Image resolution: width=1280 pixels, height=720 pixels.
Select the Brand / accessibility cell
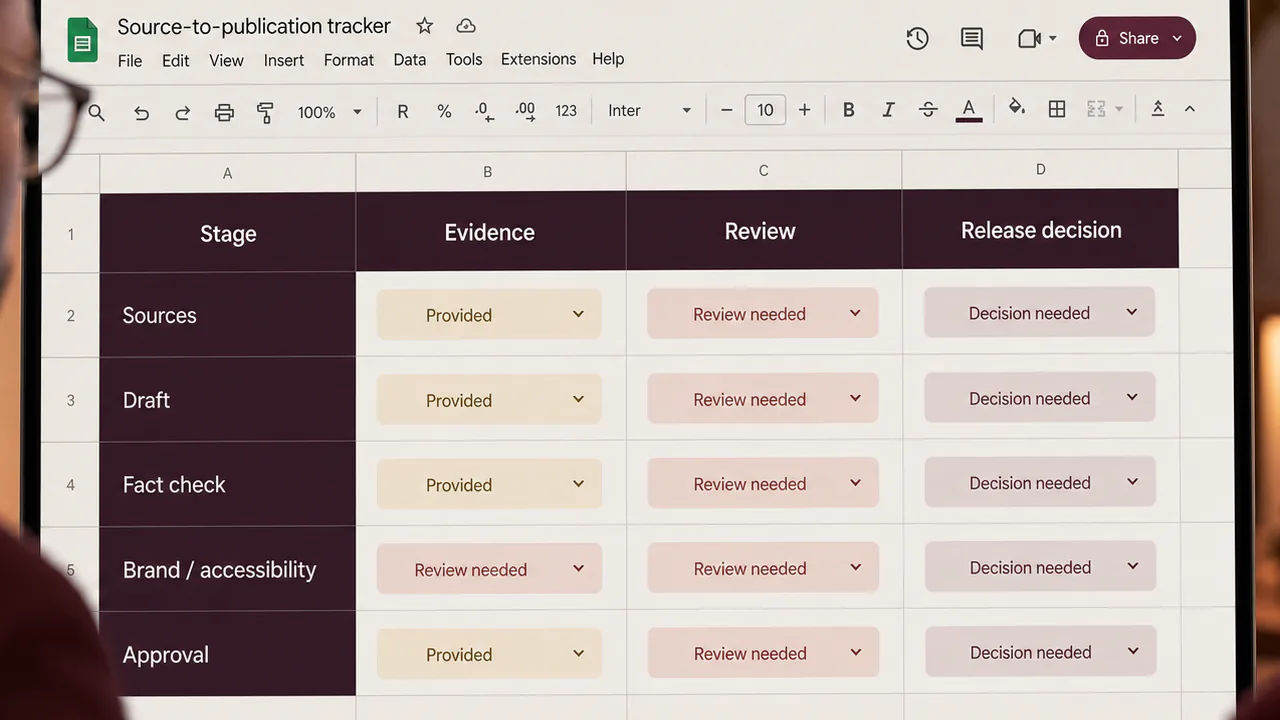tap(228, 570)
